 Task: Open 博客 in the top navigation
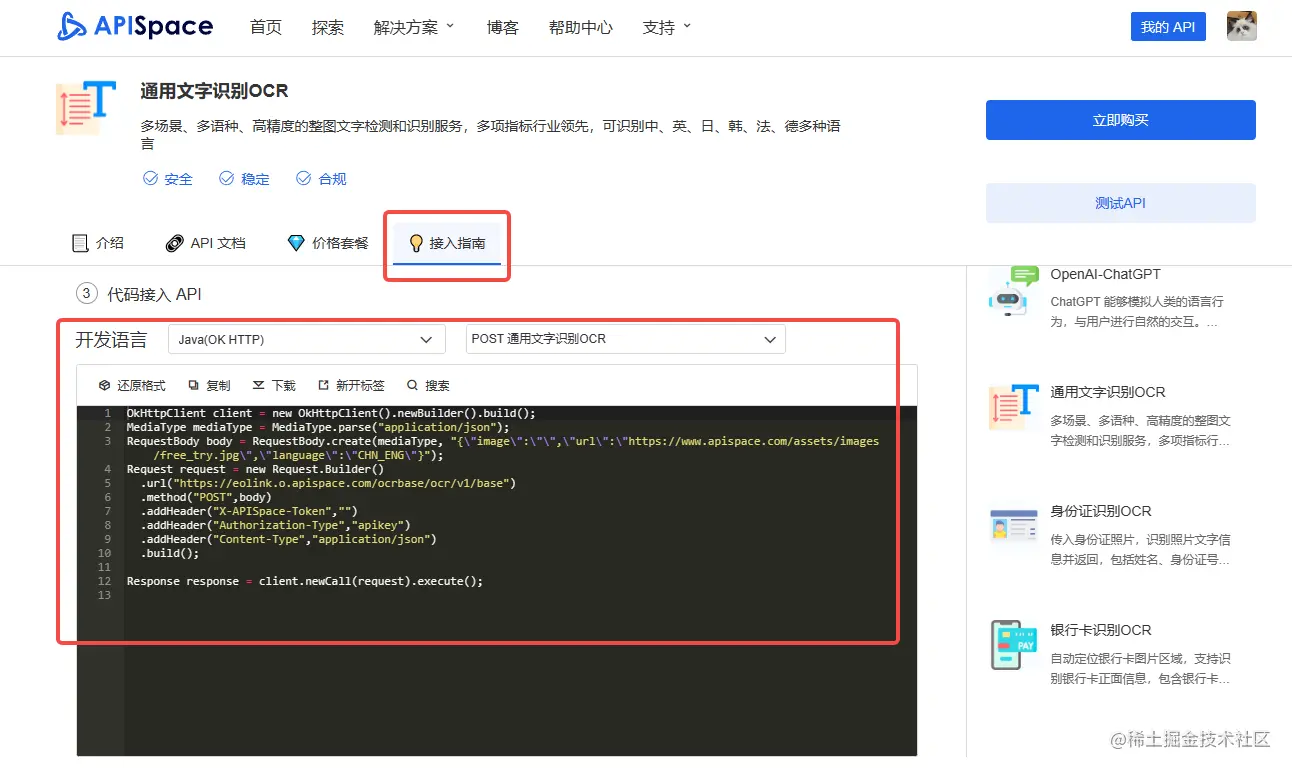click(503, 27)
